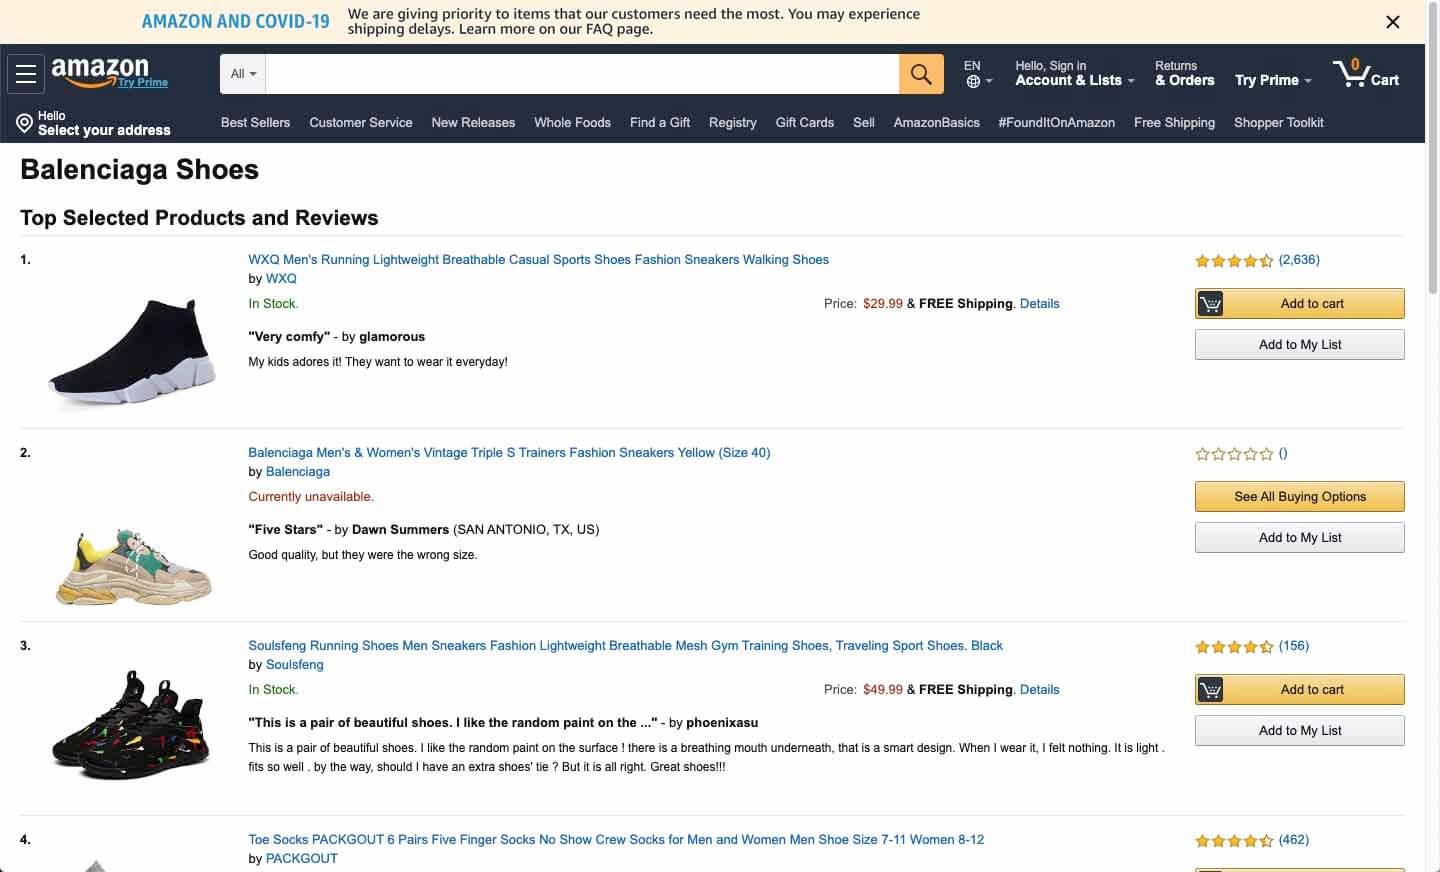Open Find a Gift

pyautogui.click(x=660, y=122)
